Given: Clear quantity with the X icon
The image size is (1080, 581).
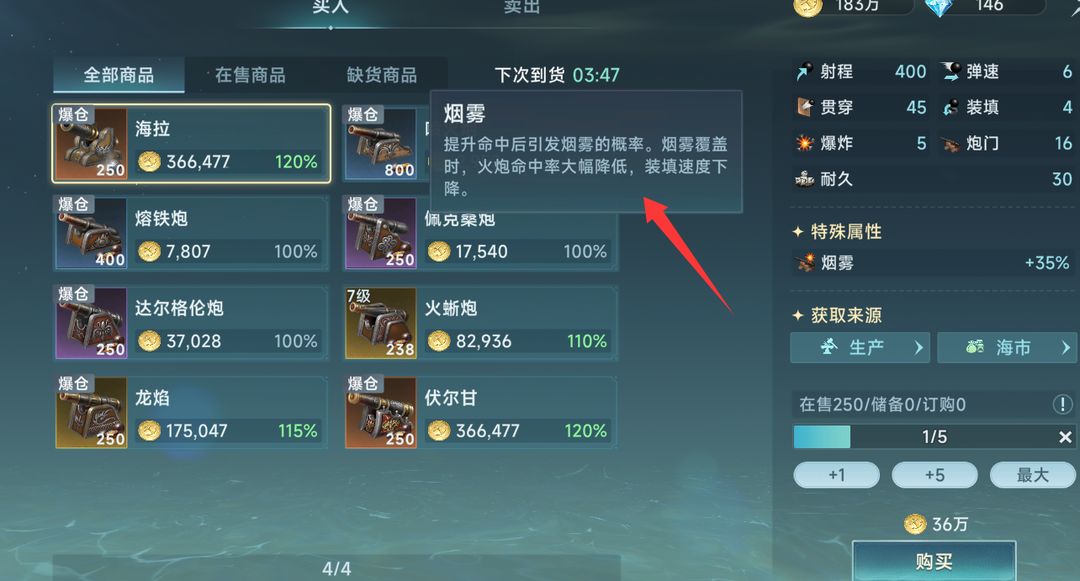Looking at the screenshot, I should 1065,437.
